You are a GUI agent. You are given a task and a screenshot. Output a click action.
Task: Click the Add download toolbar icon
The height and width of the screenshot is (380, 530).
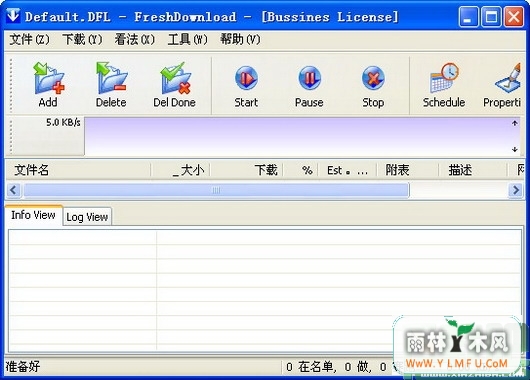point(48,78)
